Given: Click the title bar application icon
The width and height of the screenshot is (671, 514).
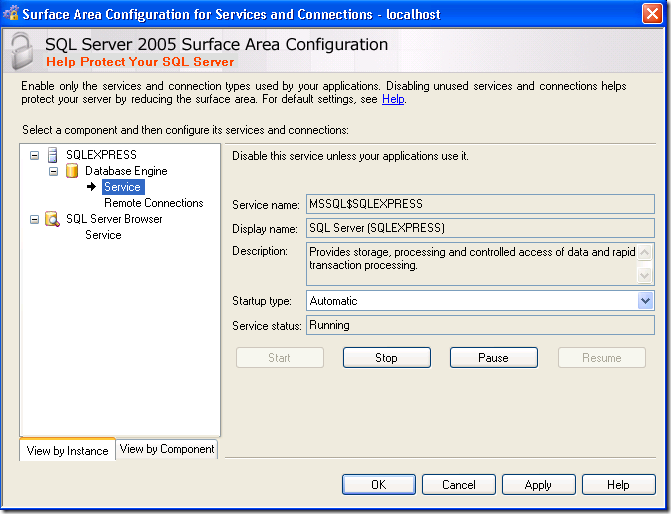Looking at the screenshot, I should coord(11,13).
